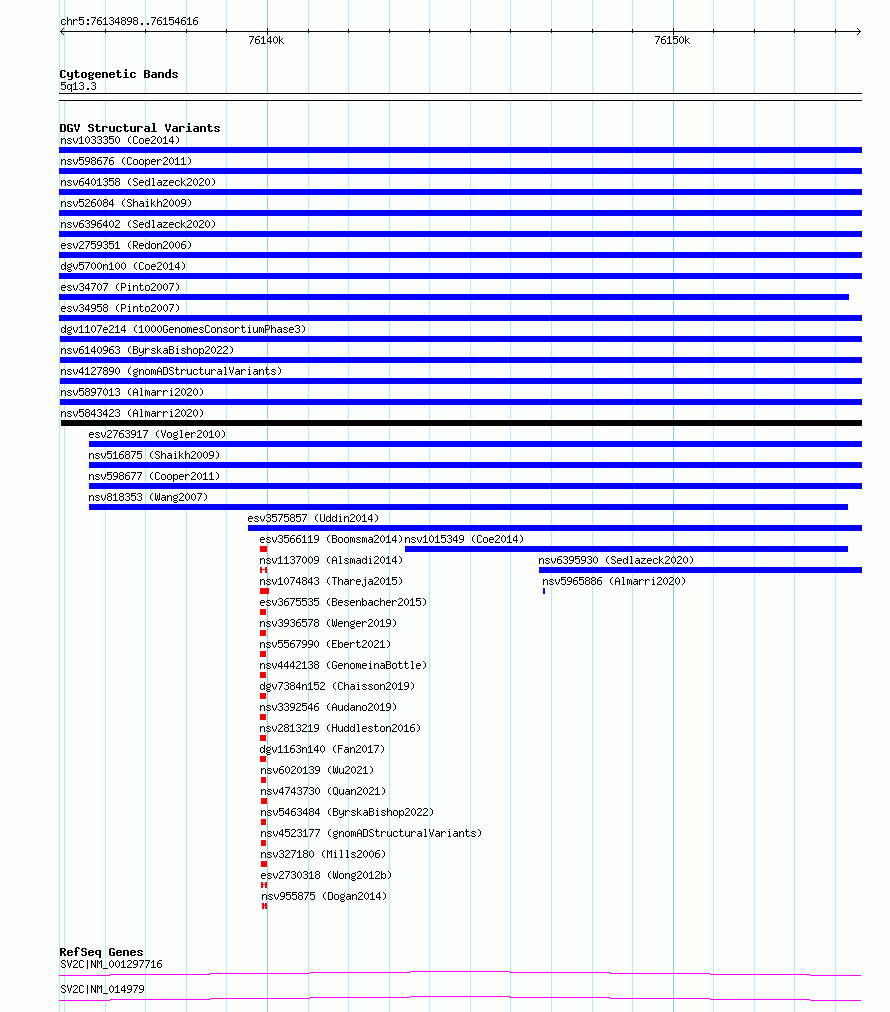Click esv3566119 (Boomsma2014) label
The width and height of the screenshot is (890, 1012).
tap(331, 539)
